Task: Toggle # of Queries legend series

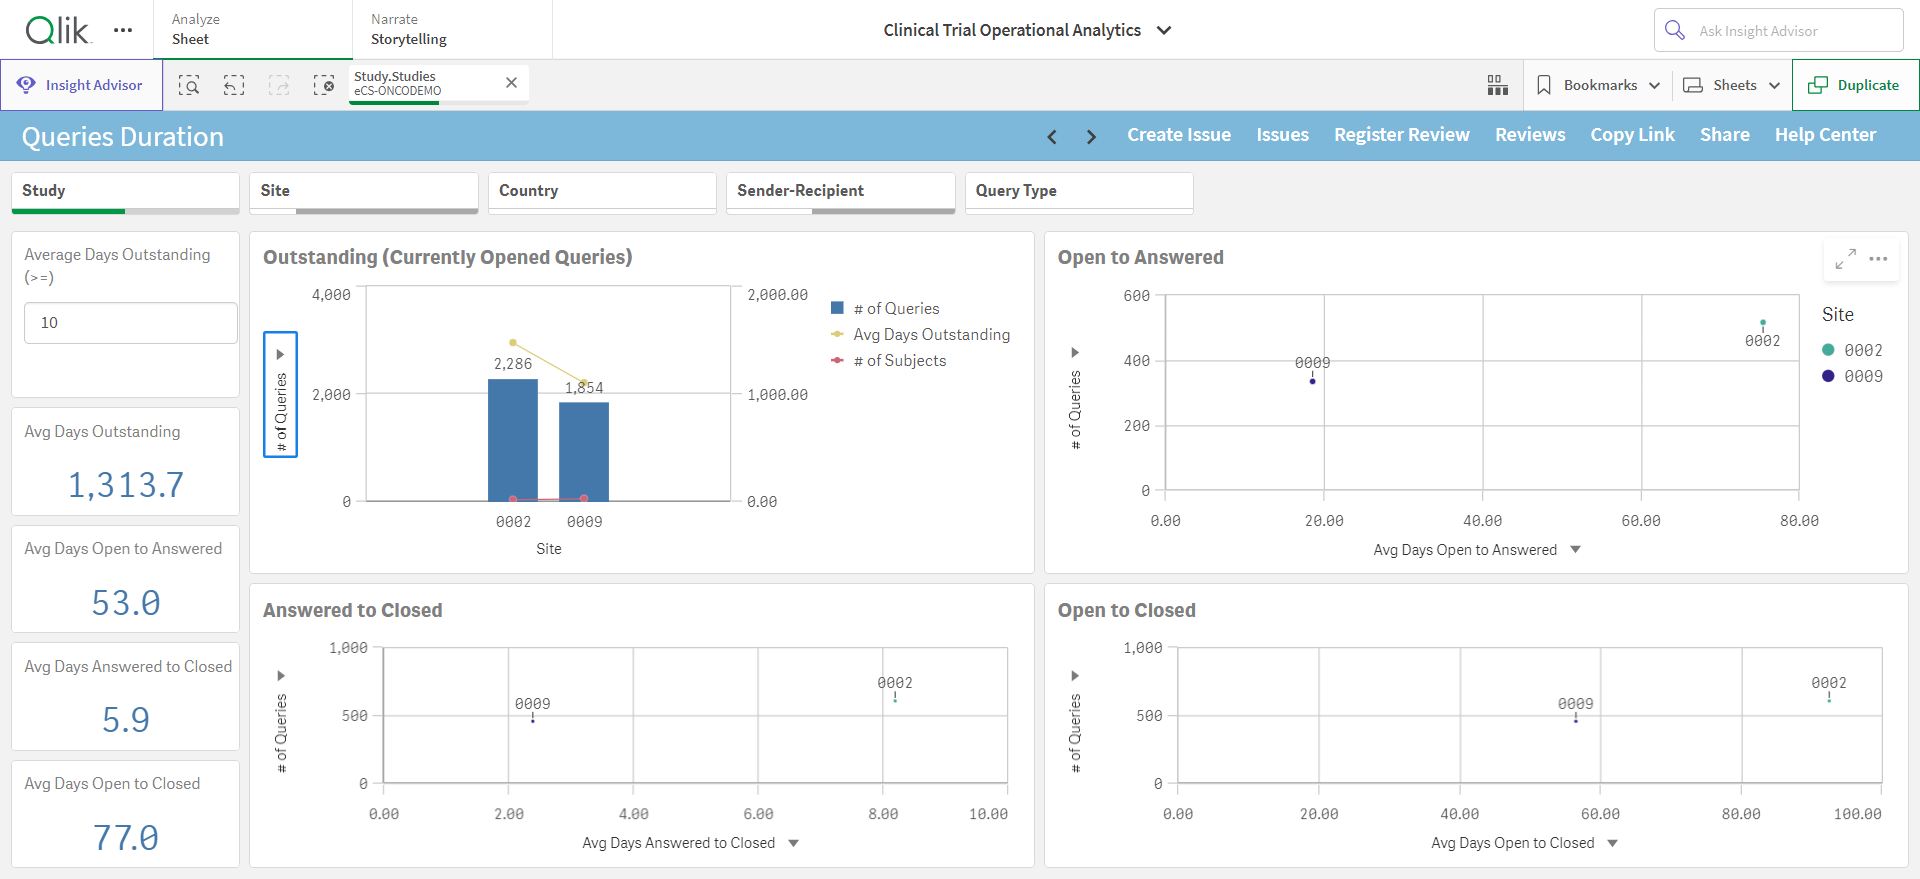Action: click(886, 309)
